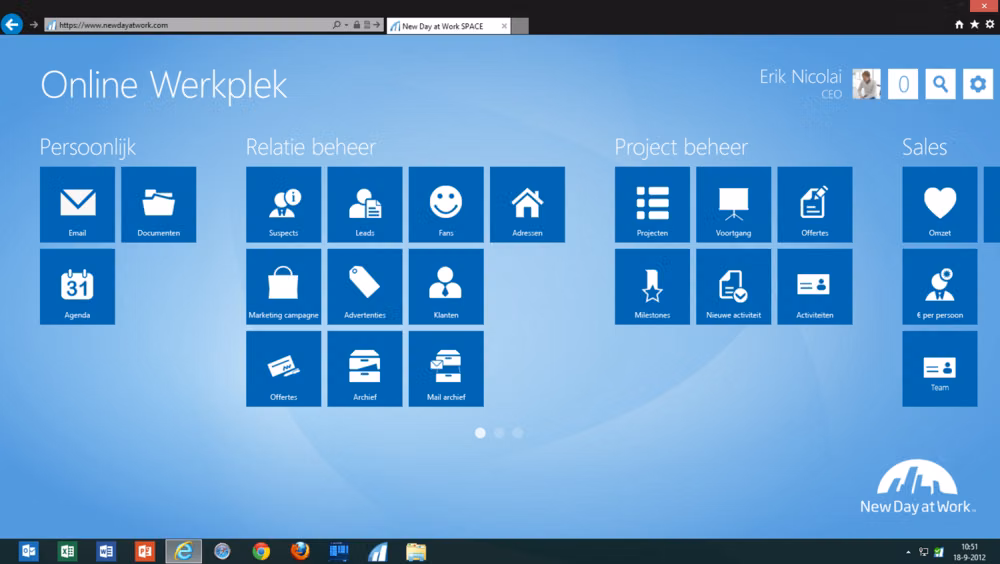
Task: Click the New Day at Work logo
Action: pyautogui.click(x=917, y=487)
